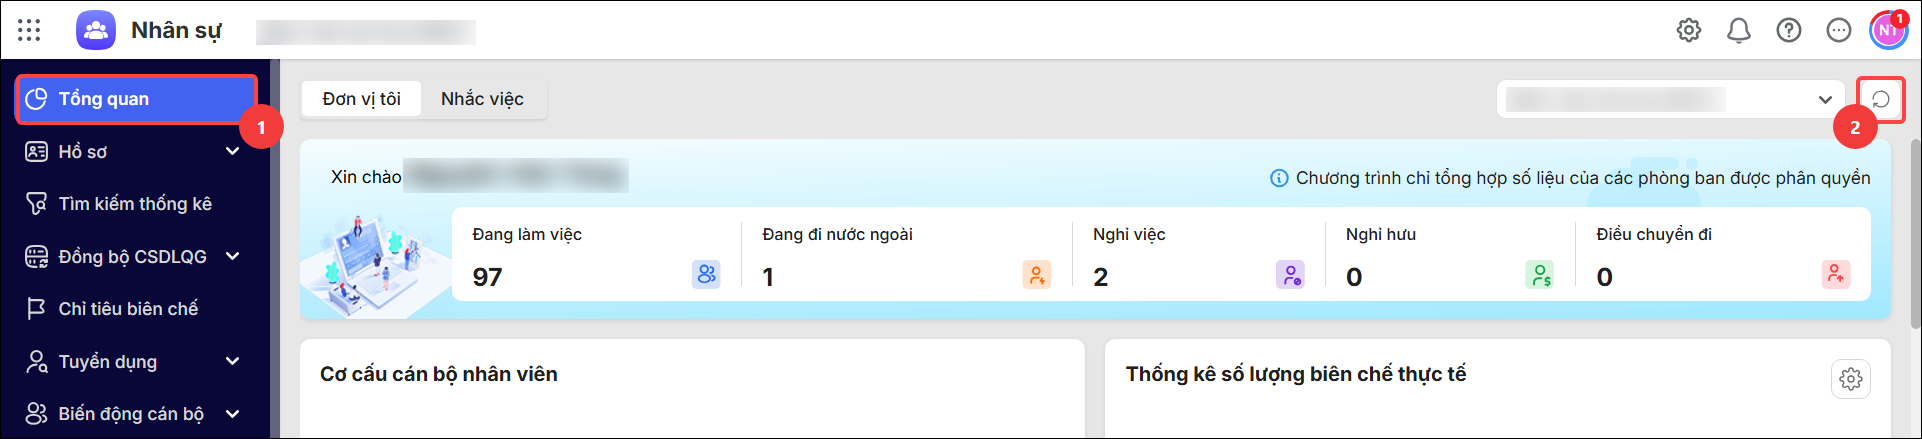Switch to the Nhắc việc tab
Viewport: 1922px width, 439px height.
[x=483, y=99]
